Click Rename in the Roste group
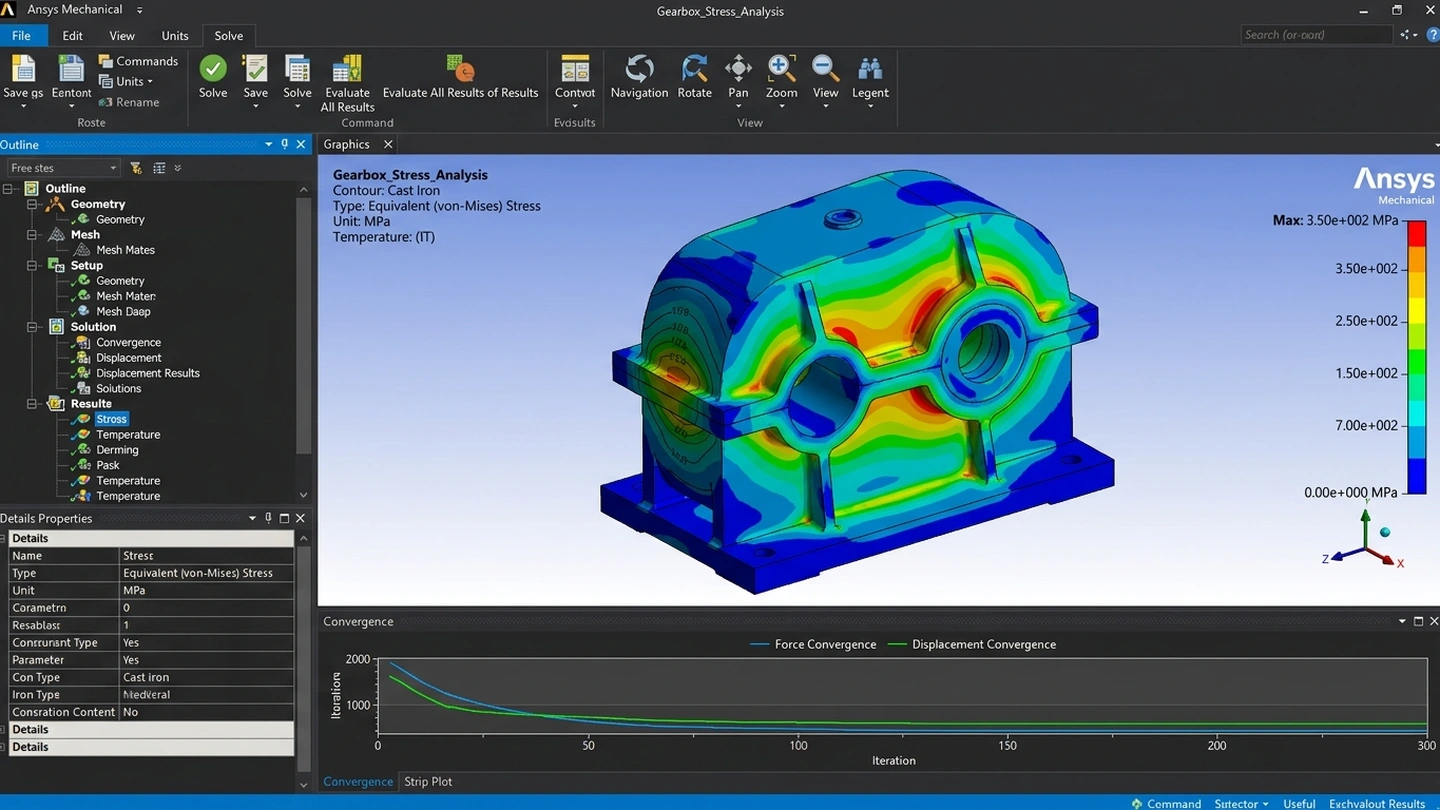1440x810 pixels. 129,102
